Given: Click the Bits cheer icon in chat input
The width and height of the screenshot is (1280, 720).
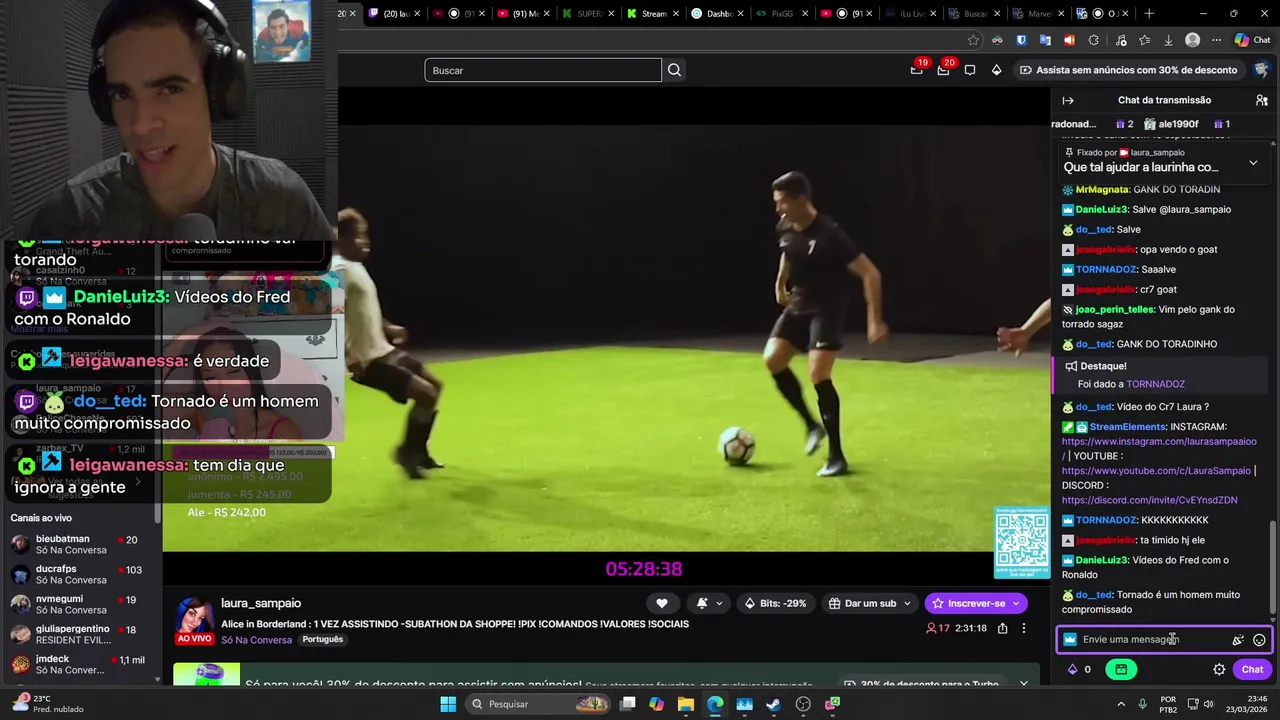Looking at the screenshot, I should tap(1238, 640).
